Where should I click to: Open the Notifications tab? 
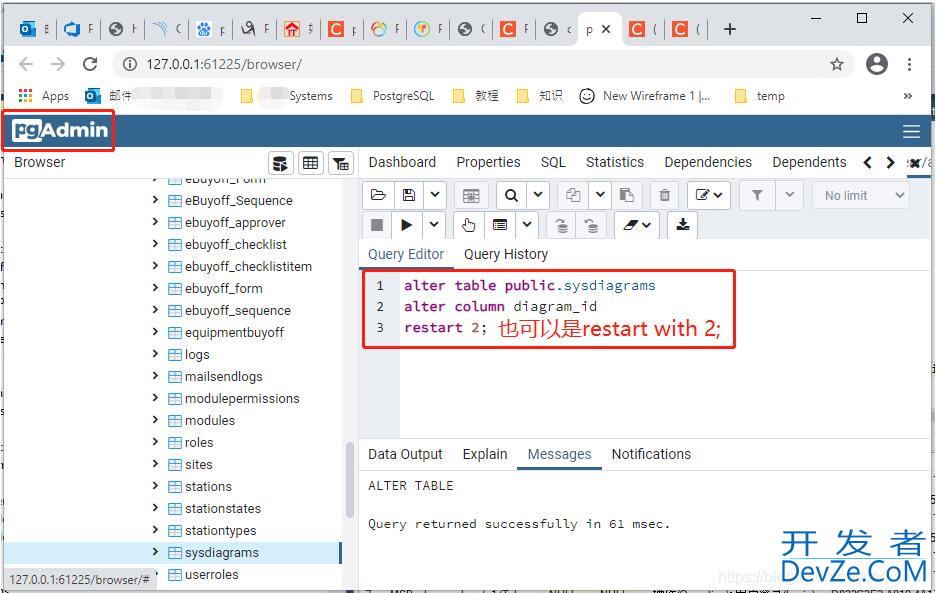click(x=651, y=454)
